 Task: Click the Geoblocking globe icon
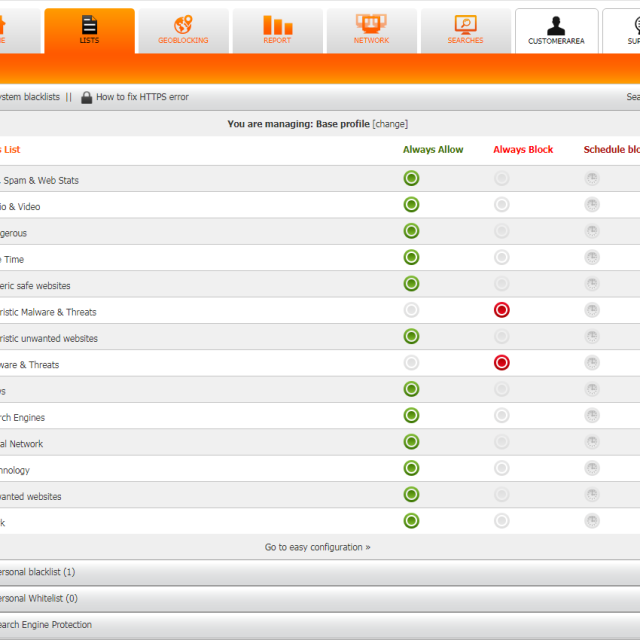183,25
